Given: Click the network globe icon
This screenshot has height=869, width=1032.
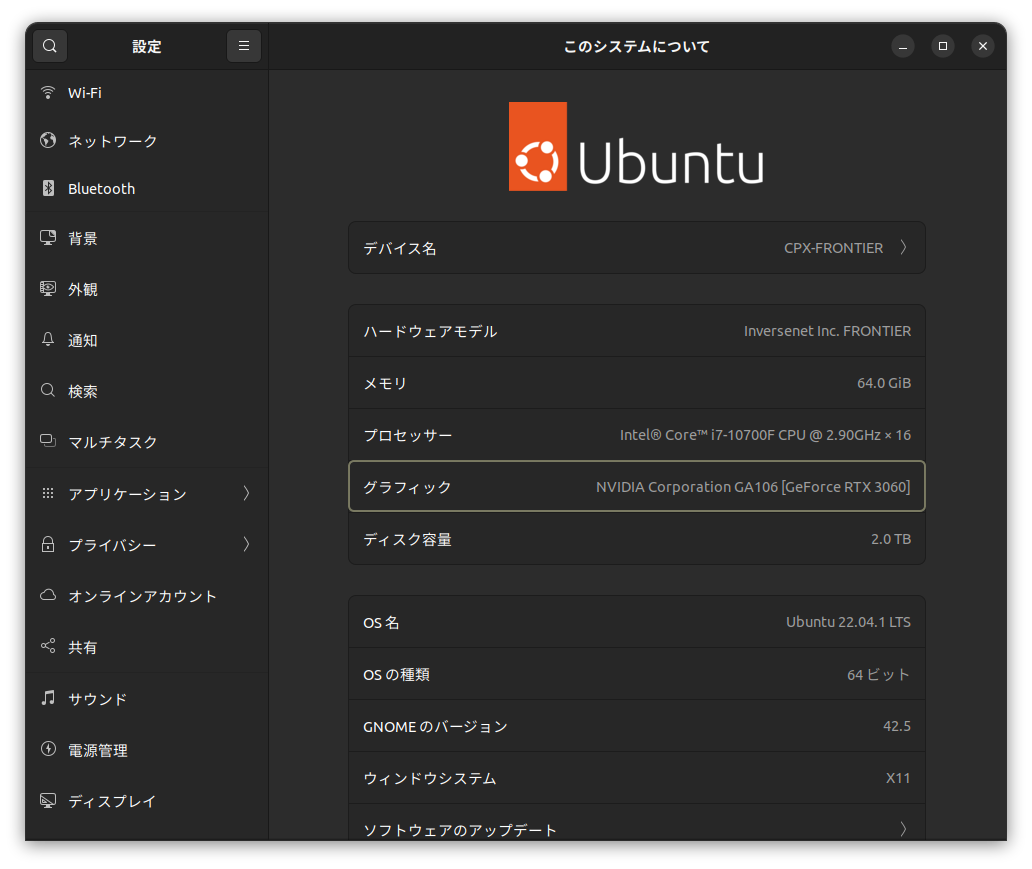Looking at the screenshot, I should pyautogui.click(x=48, y=140).
